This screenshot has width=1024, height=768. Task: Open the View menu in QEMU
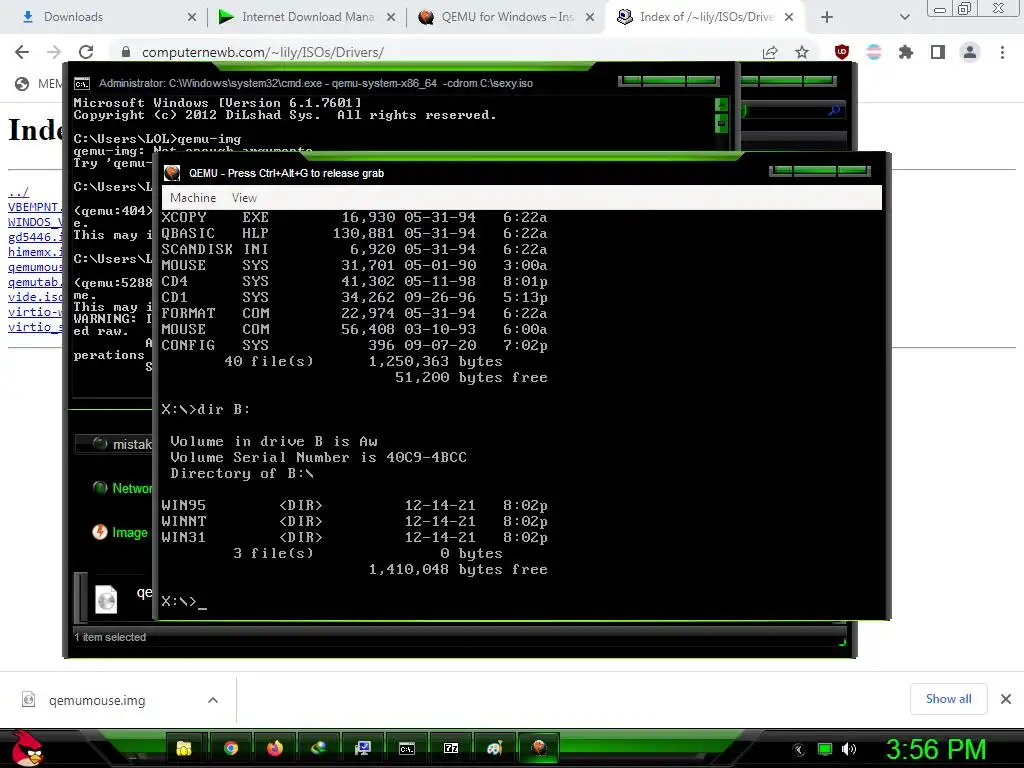click(x=244, y=198)
